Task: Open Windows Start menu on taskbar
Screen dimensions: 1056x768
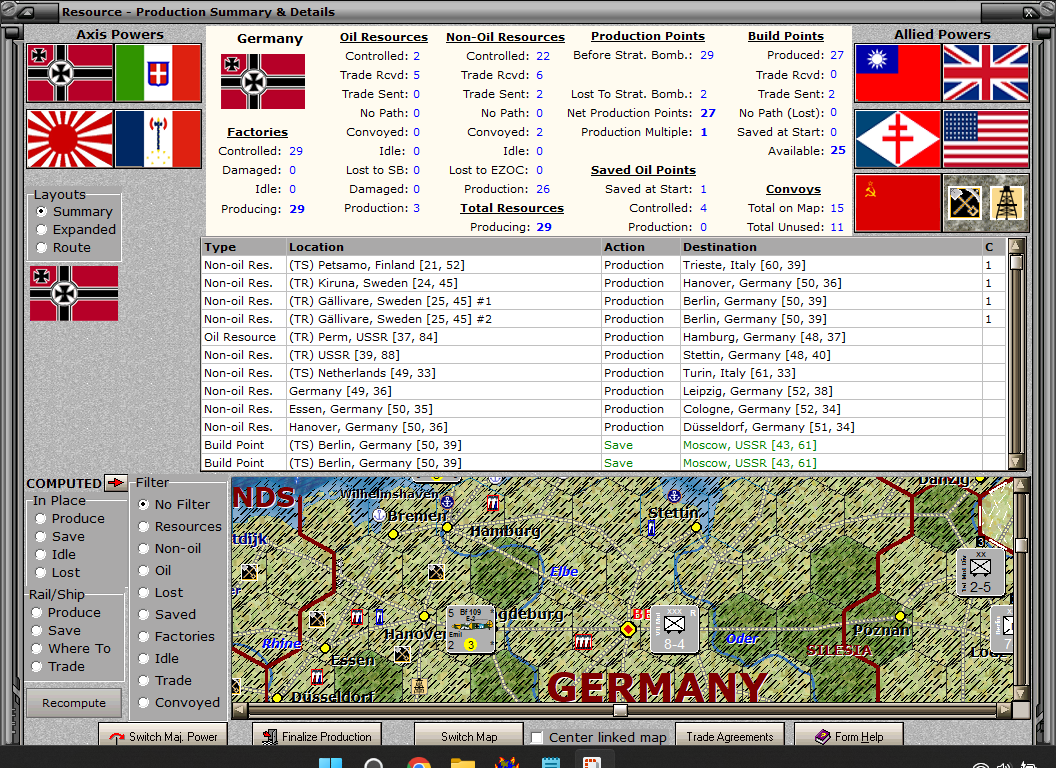Action: [x=330, y=763]
